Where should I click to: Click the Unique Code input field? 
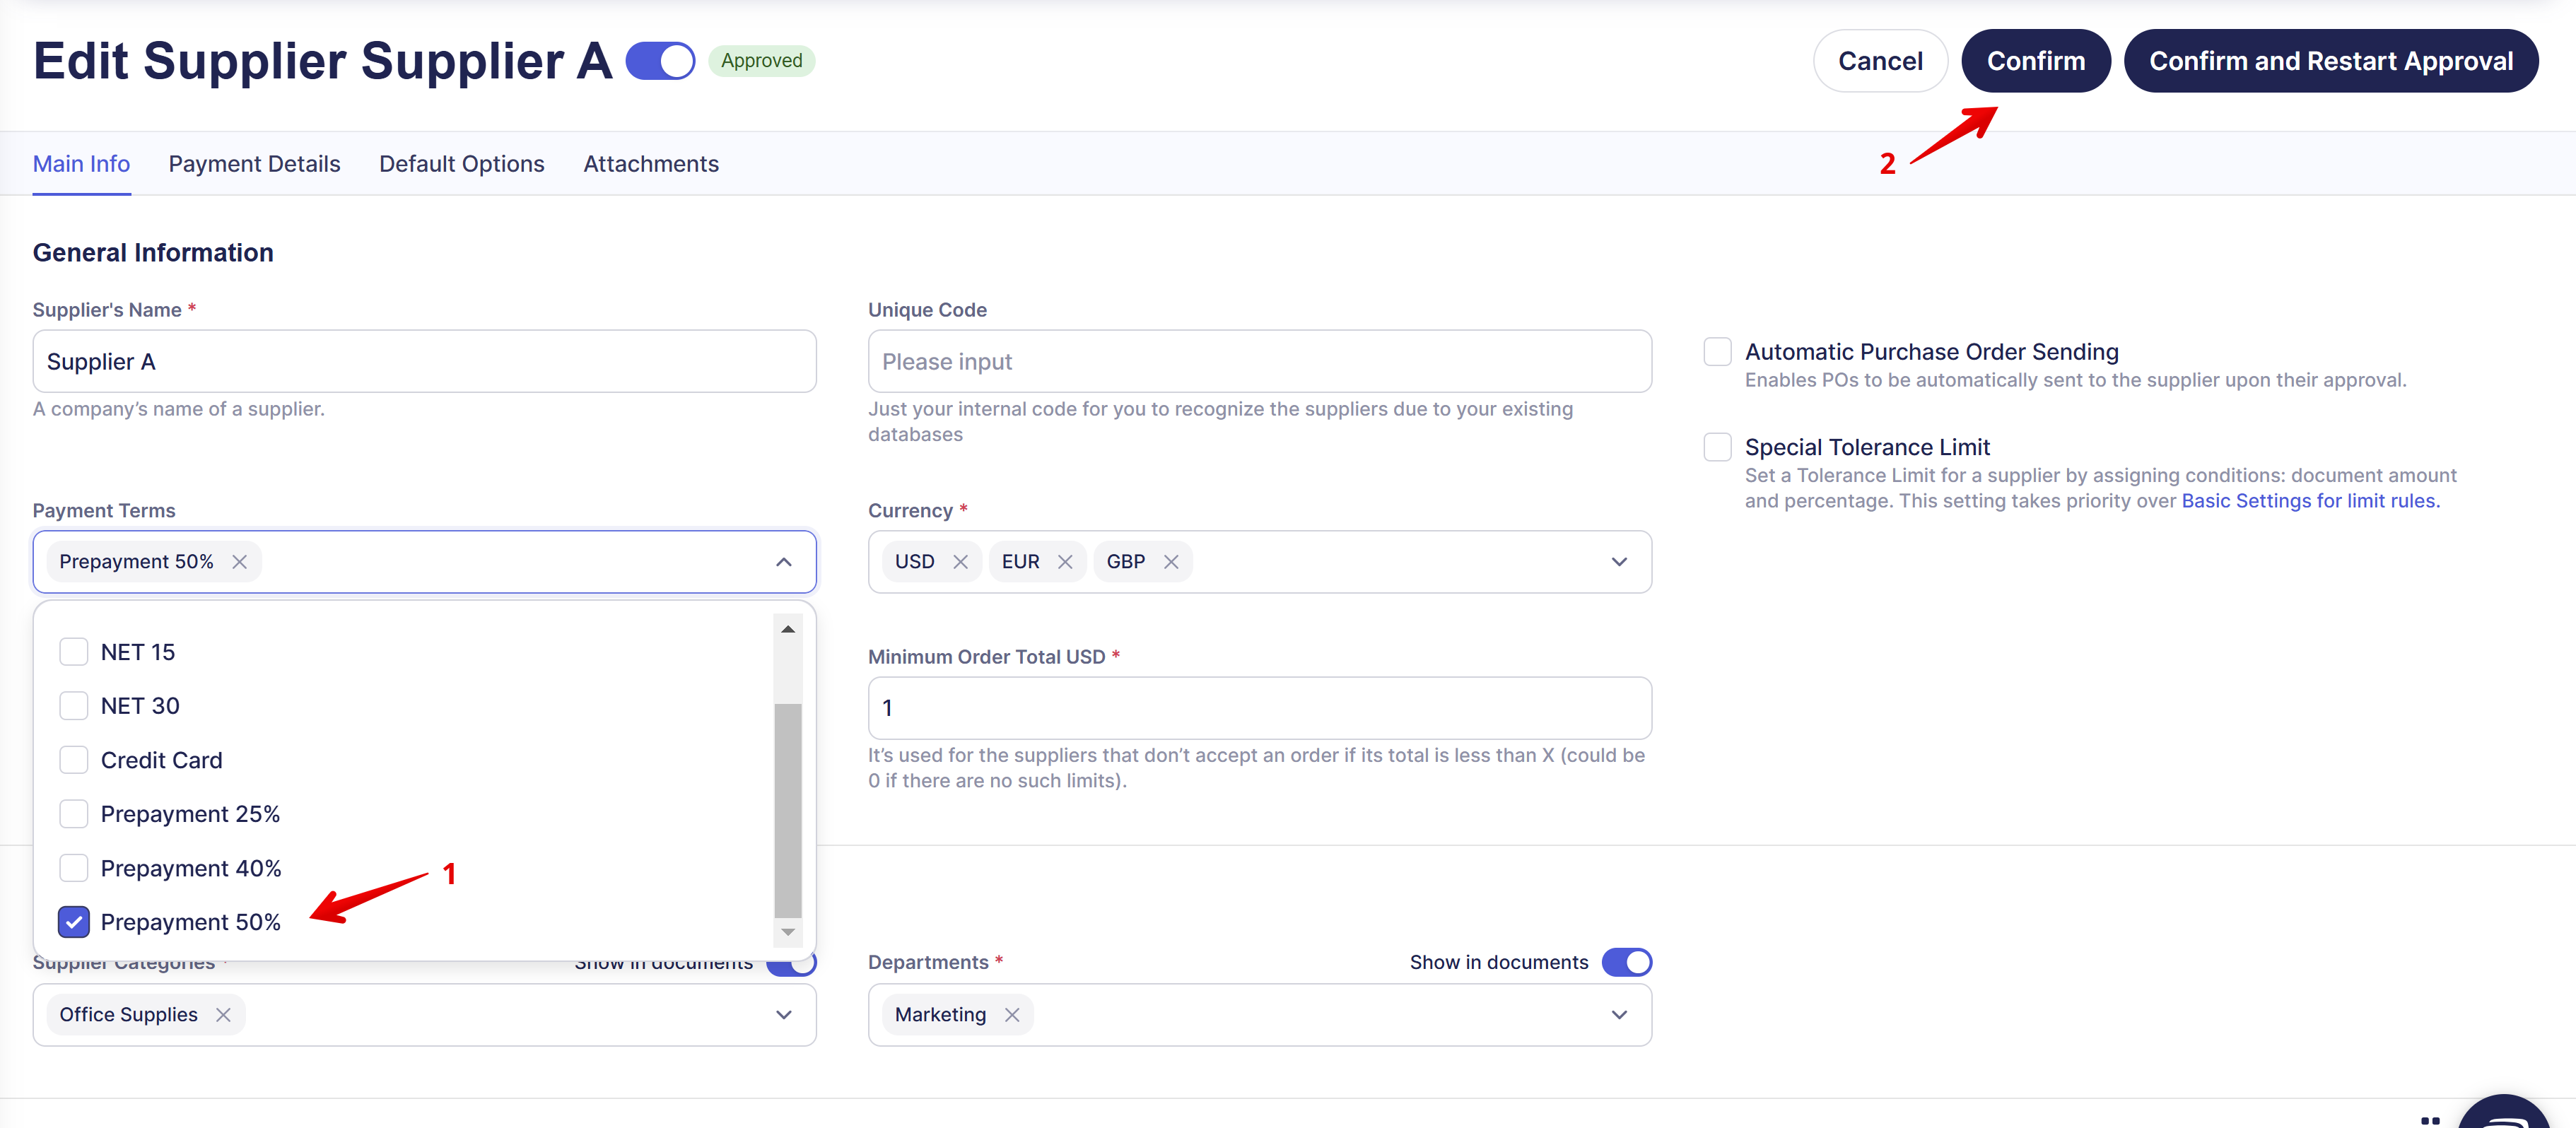[x=1259, y=361]
